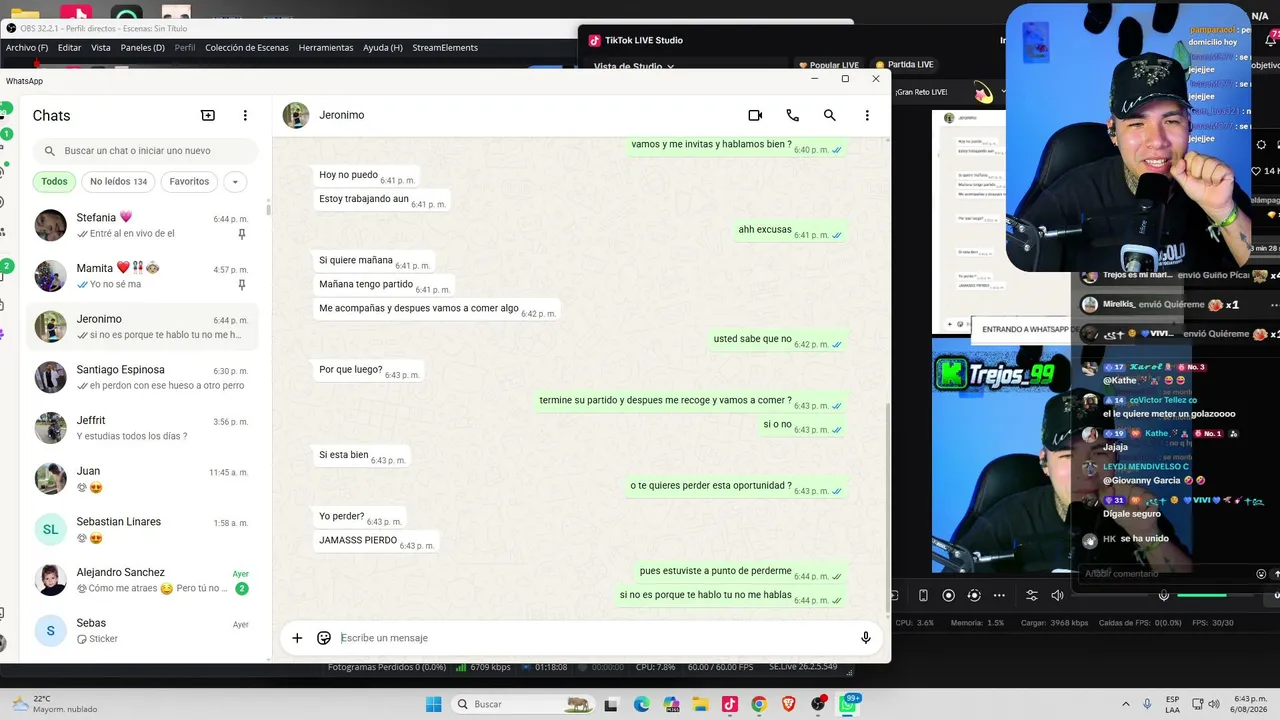This screenshot has height=720, width=1280.
Task: Open the StreamElements menu in OBS
Action: click(x=445, y=47)
